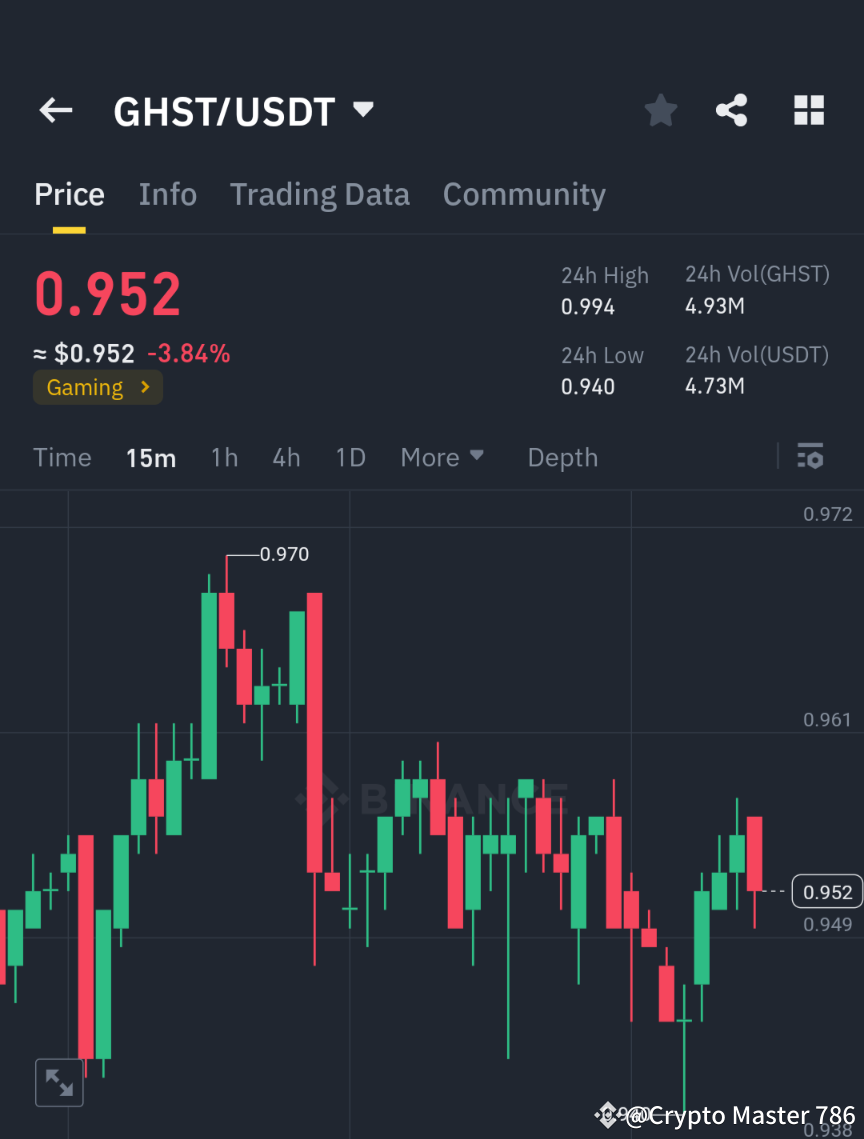Favorite GHST/USDT with the star icon
This screenshot has height=1139, width=864.
660,110
